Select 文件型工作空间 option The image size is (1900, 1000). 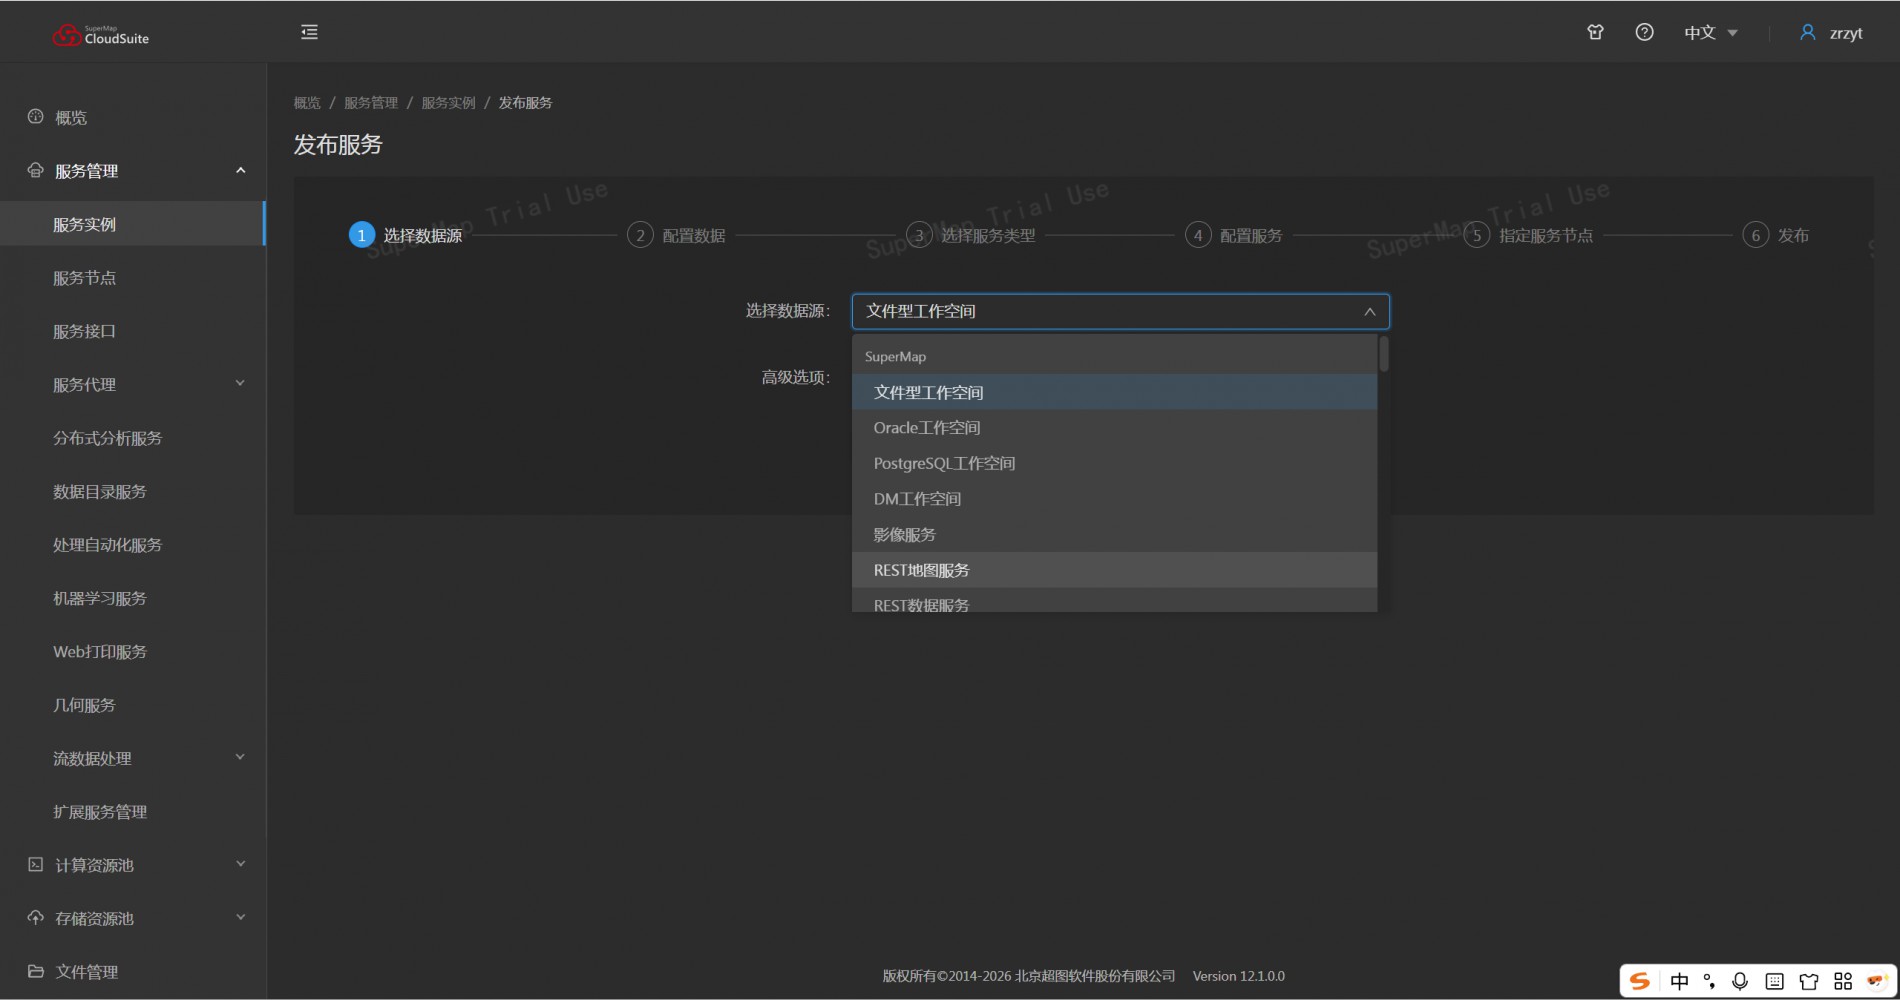click(1114, 392)
